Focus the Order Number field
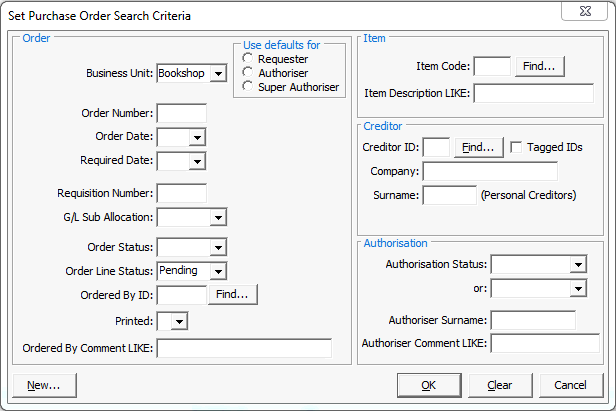Screen dimensions: 616x411 click(x=182, y=114)
